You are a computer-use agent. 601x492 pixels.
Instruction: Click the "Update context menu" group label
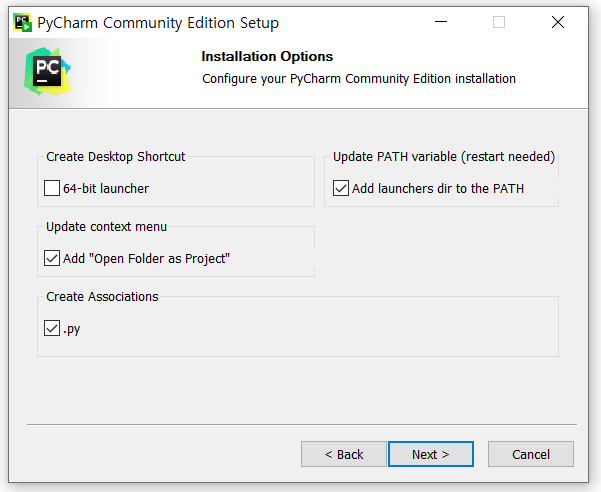click(x=106, y=227)
